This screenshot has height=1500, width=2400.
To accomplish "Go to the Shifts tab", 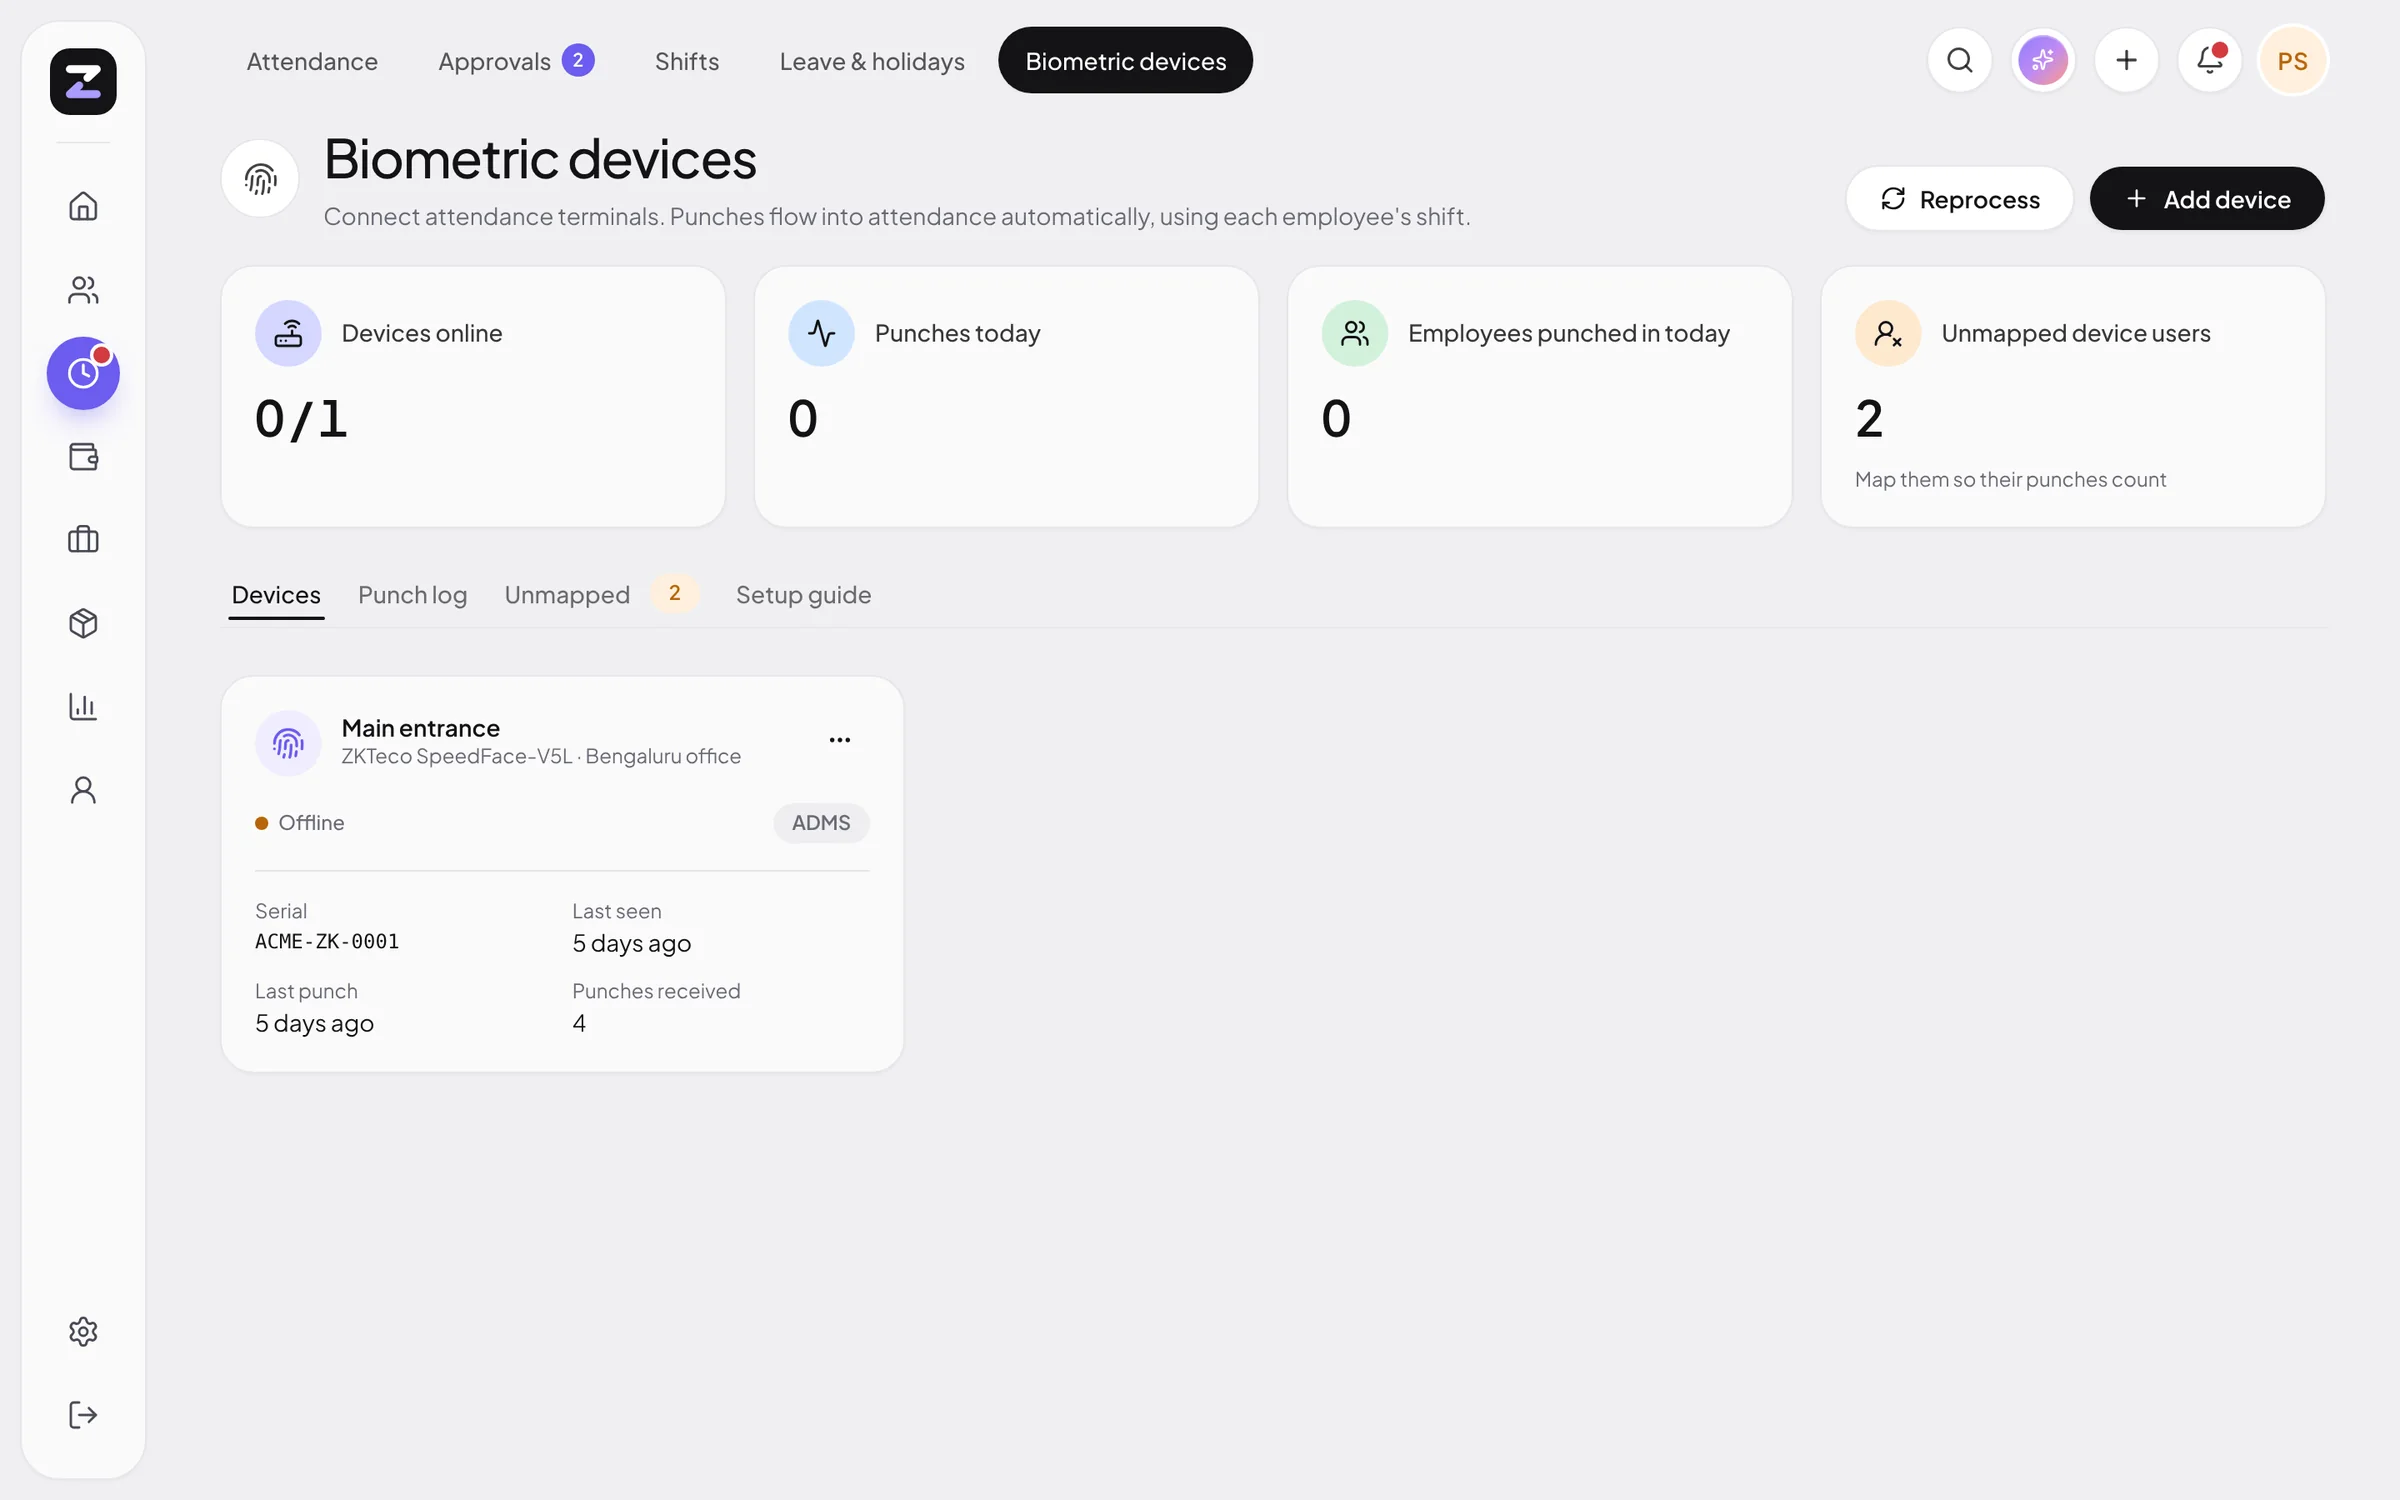I will 687,61.
